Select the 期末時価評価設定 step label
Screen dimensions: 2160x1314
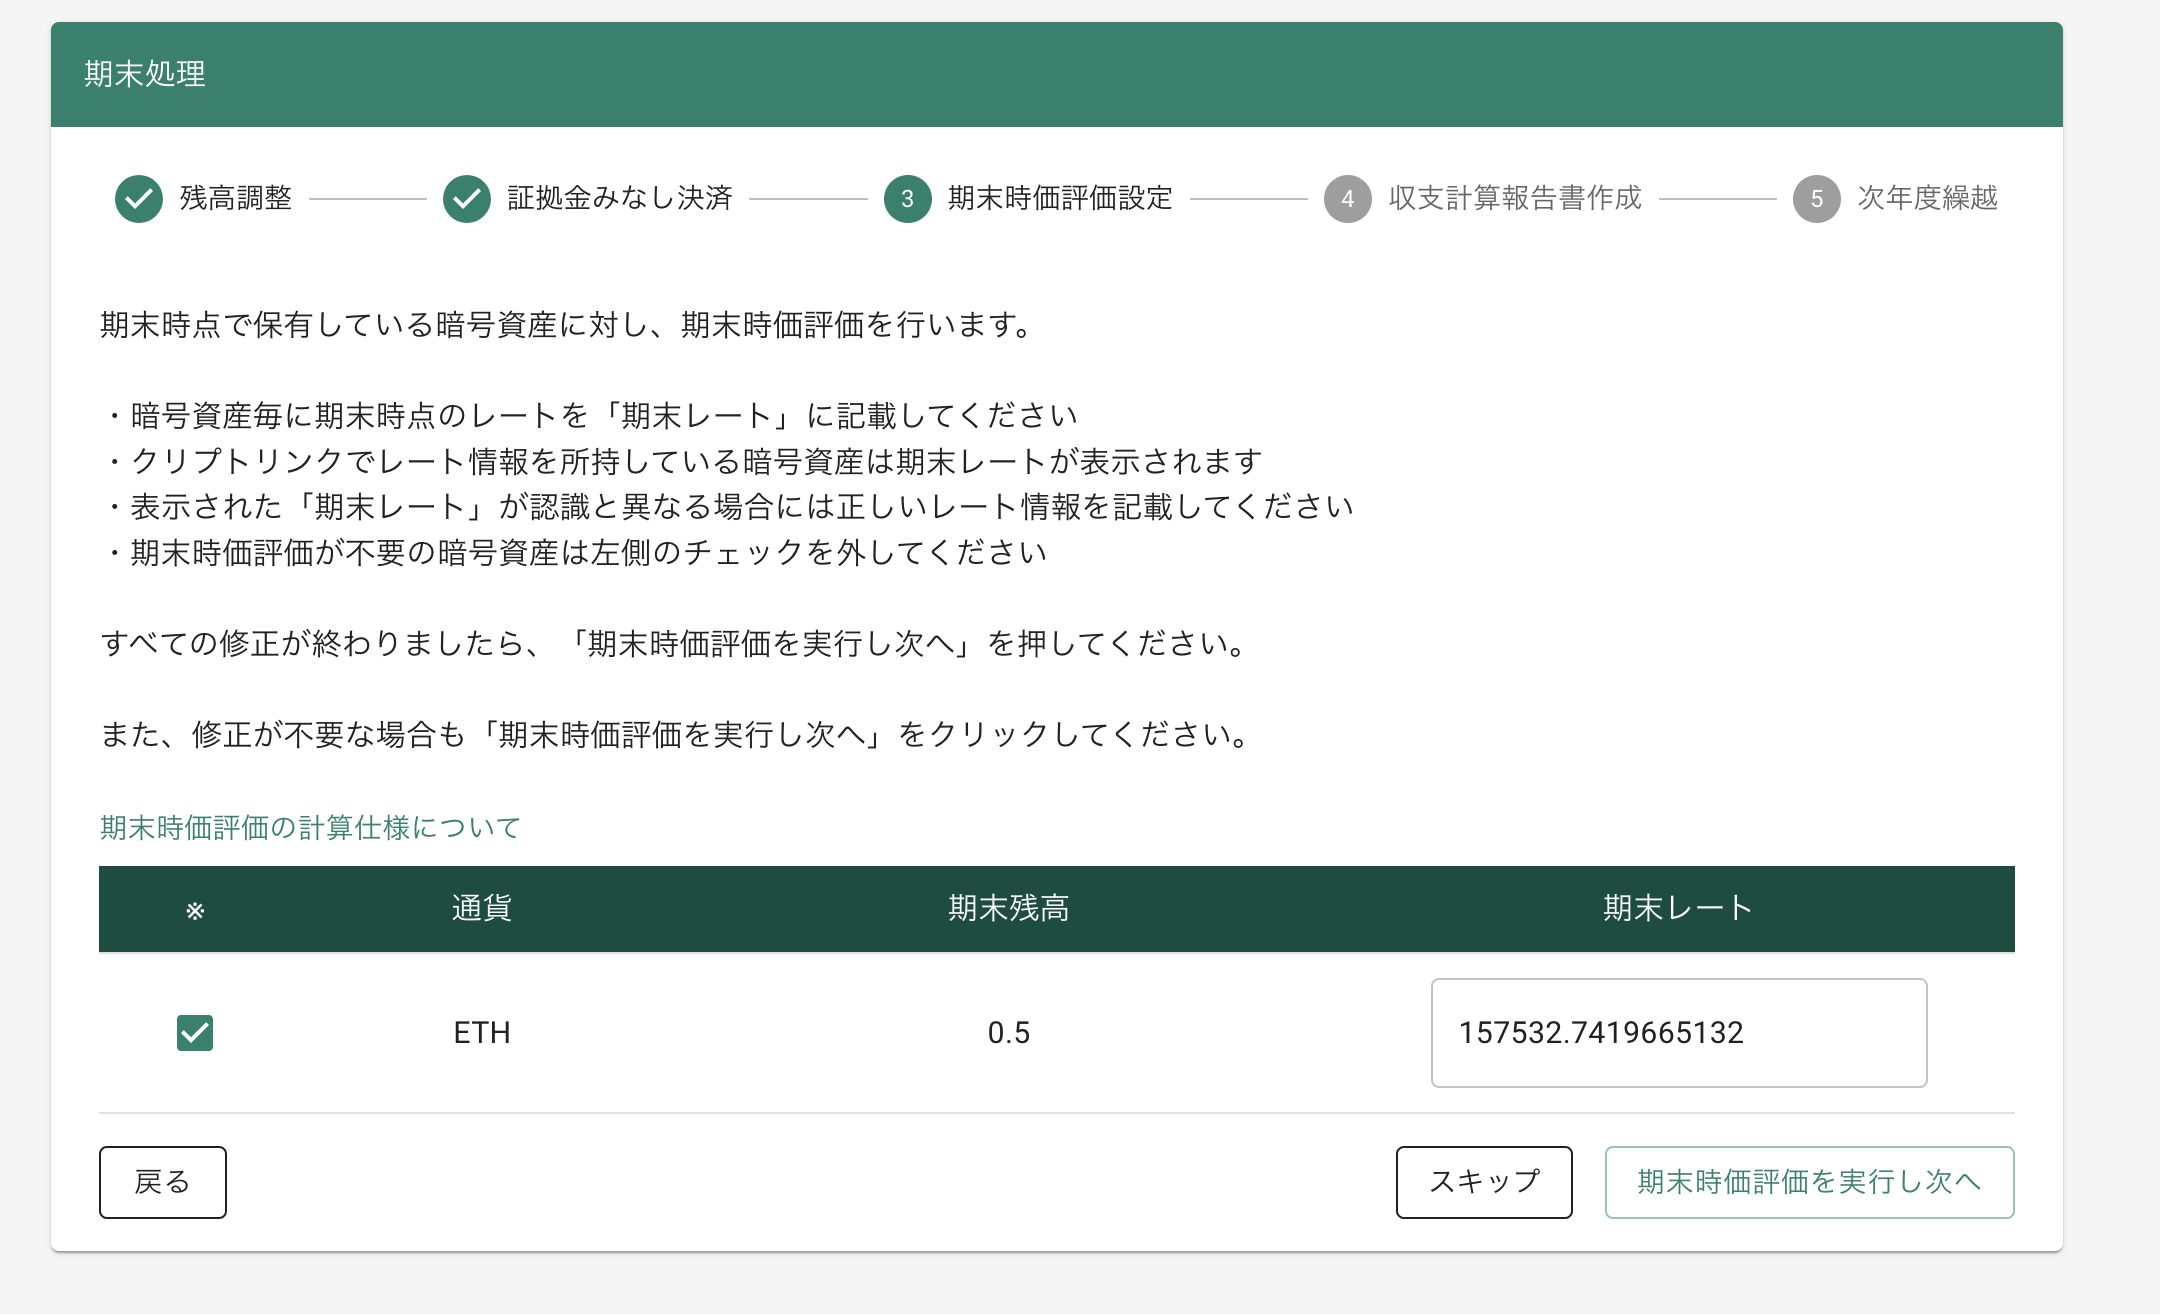click(x=1060, y=198)
